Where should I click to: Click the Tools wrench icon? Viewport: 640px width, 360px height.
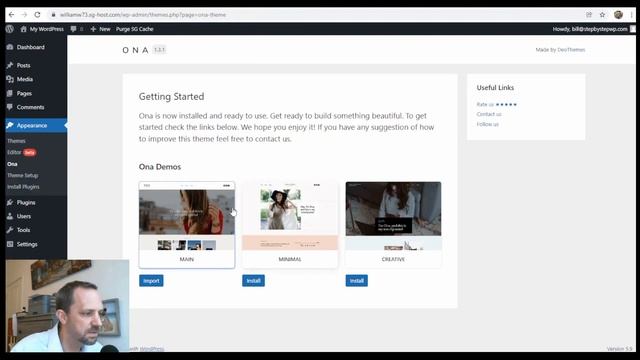click(x=10, y=230)
